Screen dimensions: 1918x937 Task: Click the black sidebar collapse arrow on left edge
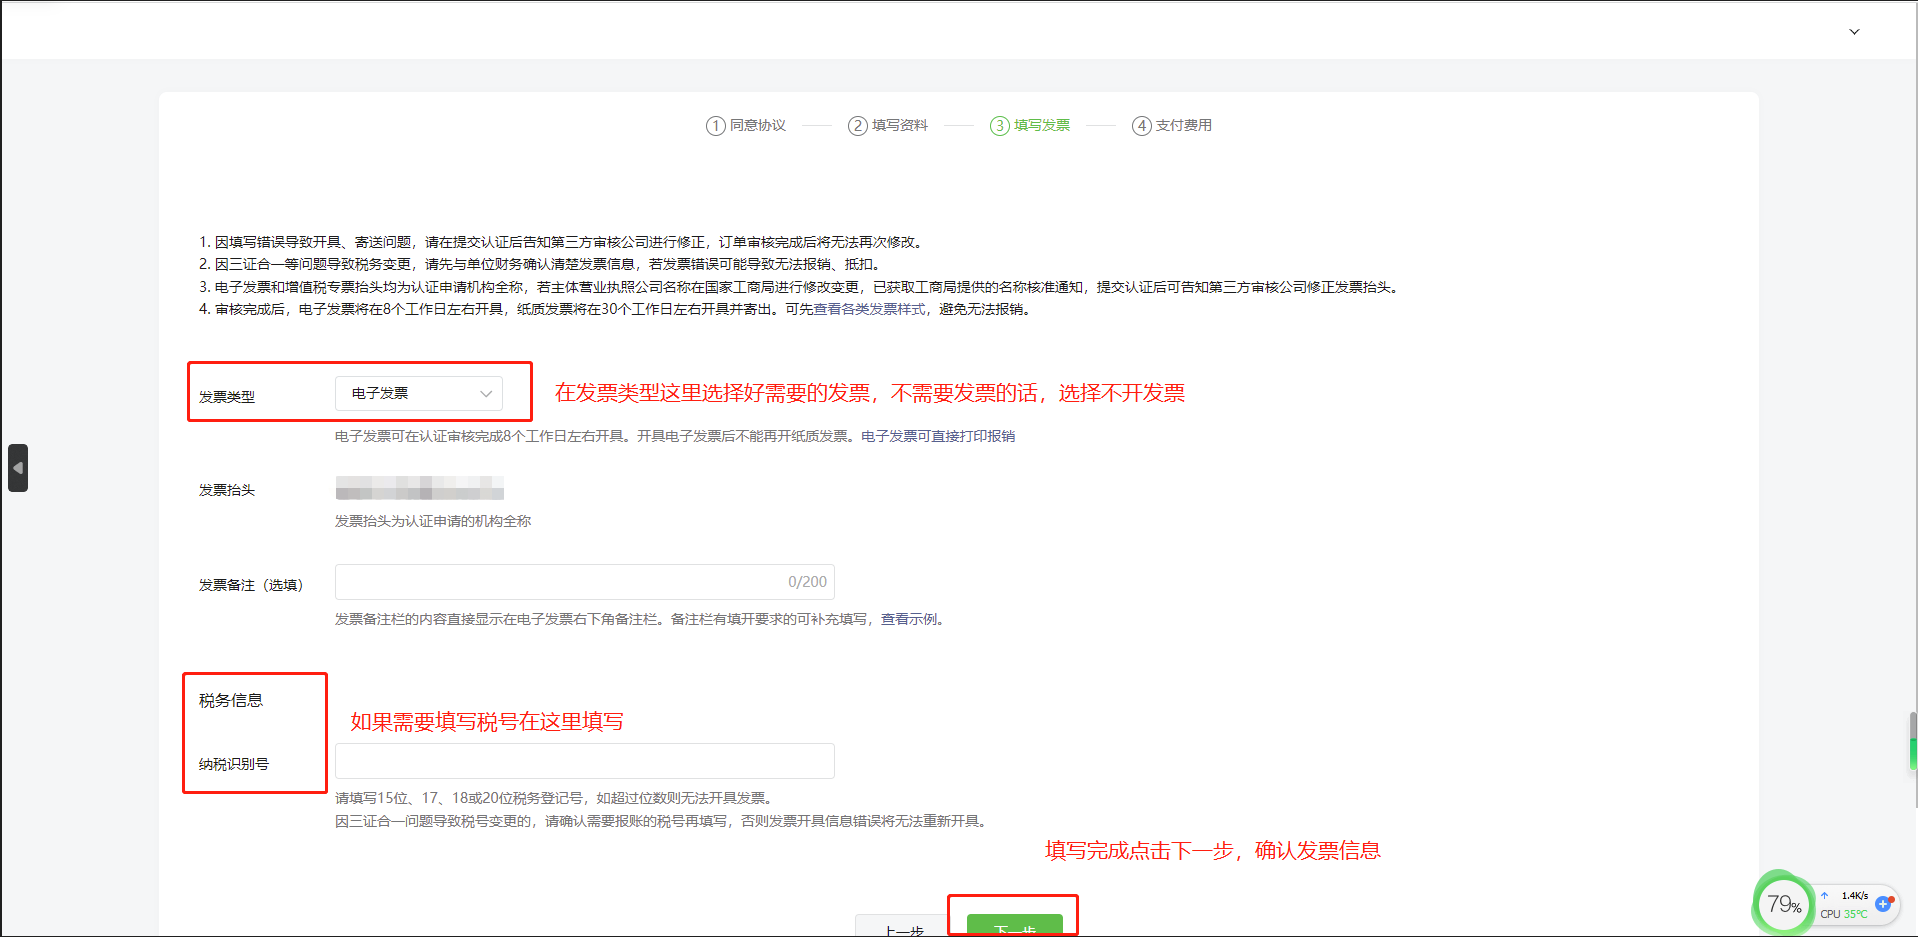coord(18,468)
